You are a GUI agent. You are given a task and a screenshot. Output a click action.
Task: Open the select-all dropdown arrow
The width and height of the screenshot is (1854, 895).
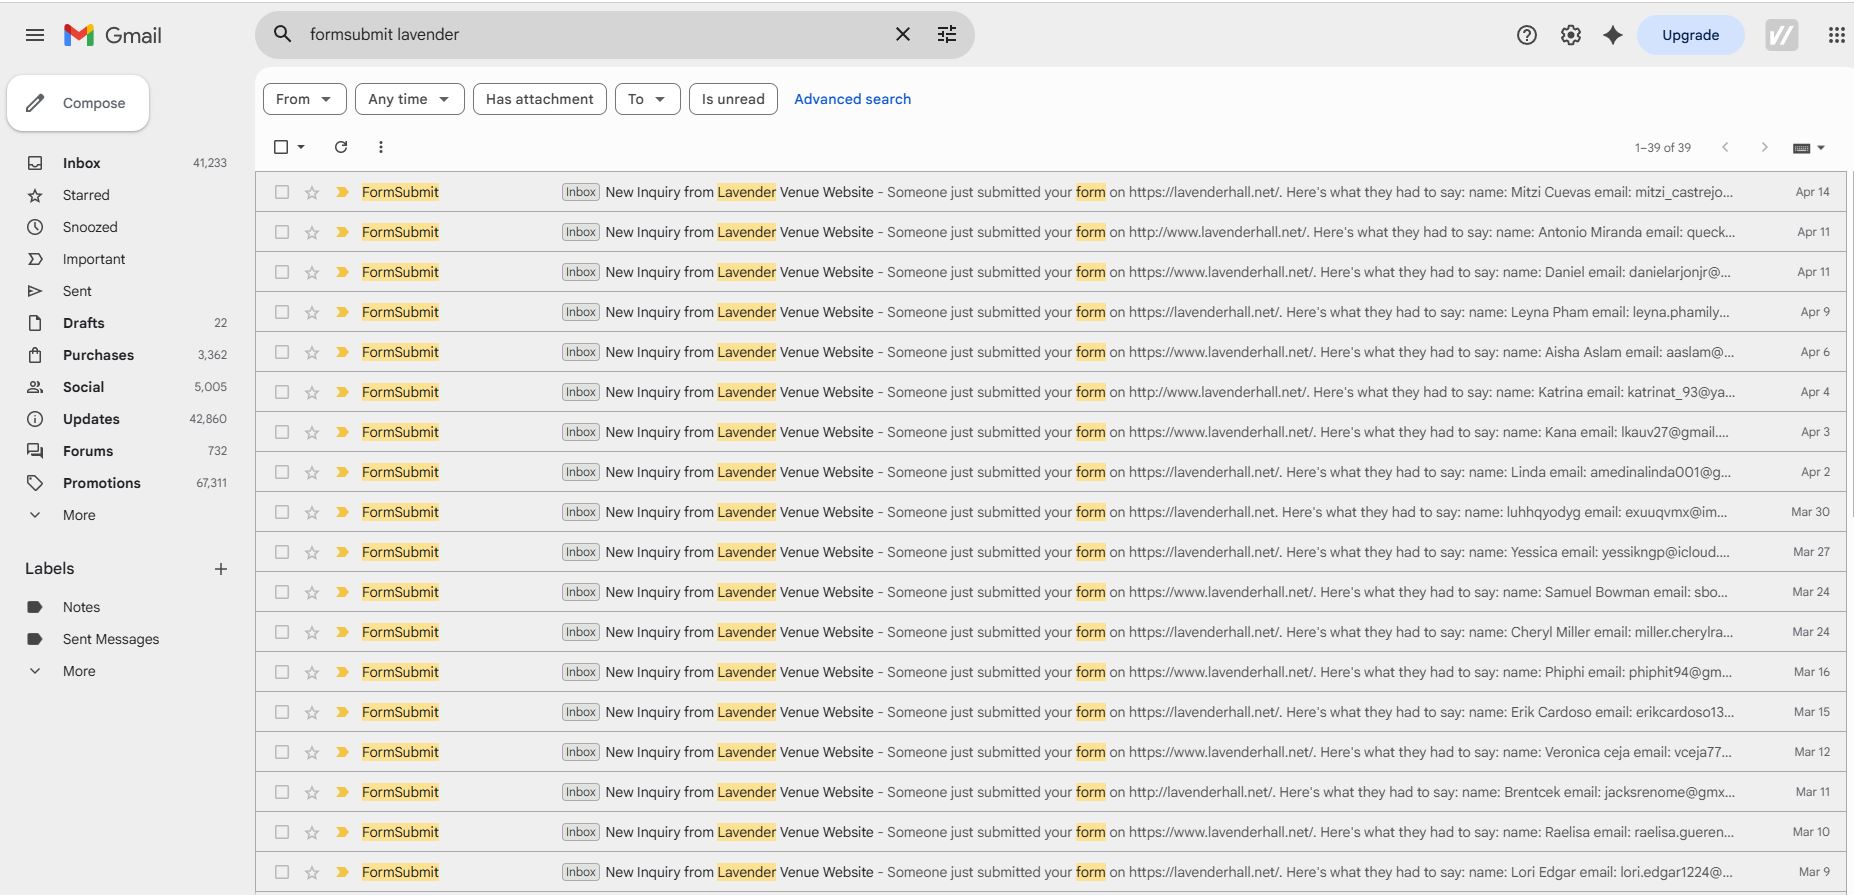pos(301,147)
